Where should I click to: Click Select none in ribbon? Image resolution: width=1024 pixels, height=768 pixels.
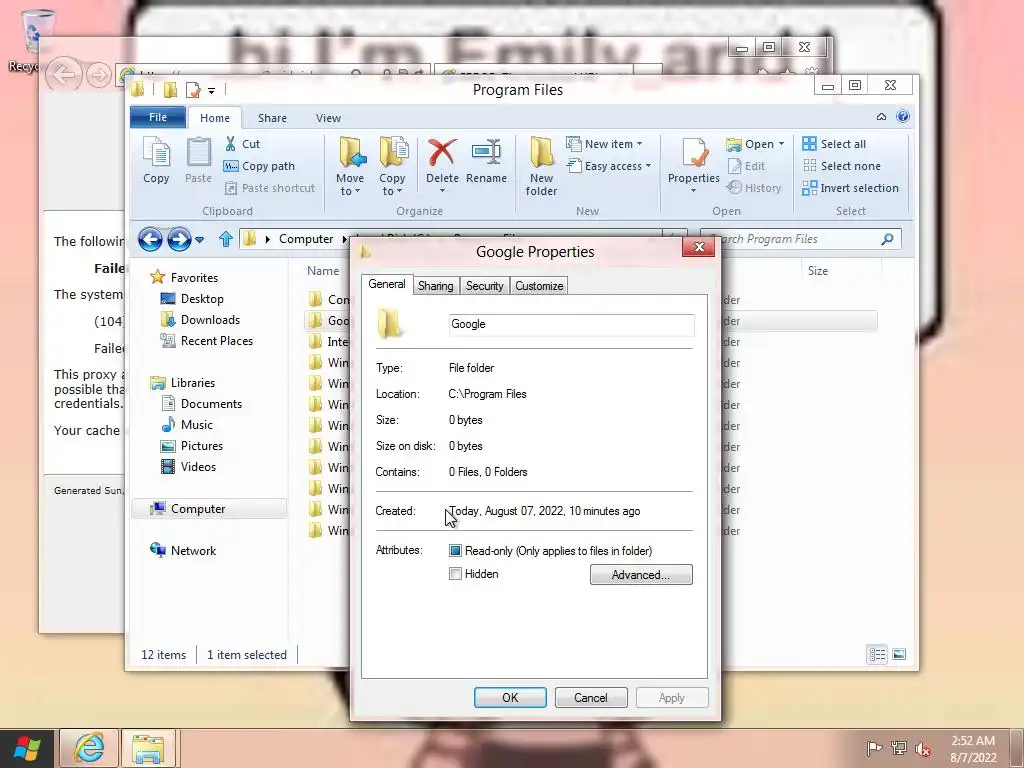pyautogui.click(x=841, y=166)
